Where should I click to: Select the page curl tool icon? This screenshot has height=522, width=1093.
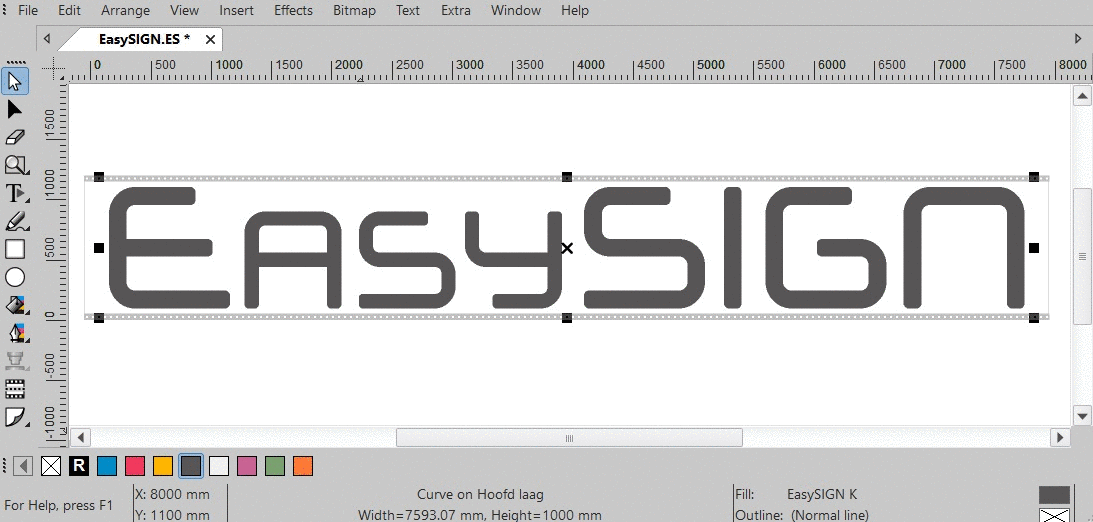click(x=15, y=417)
